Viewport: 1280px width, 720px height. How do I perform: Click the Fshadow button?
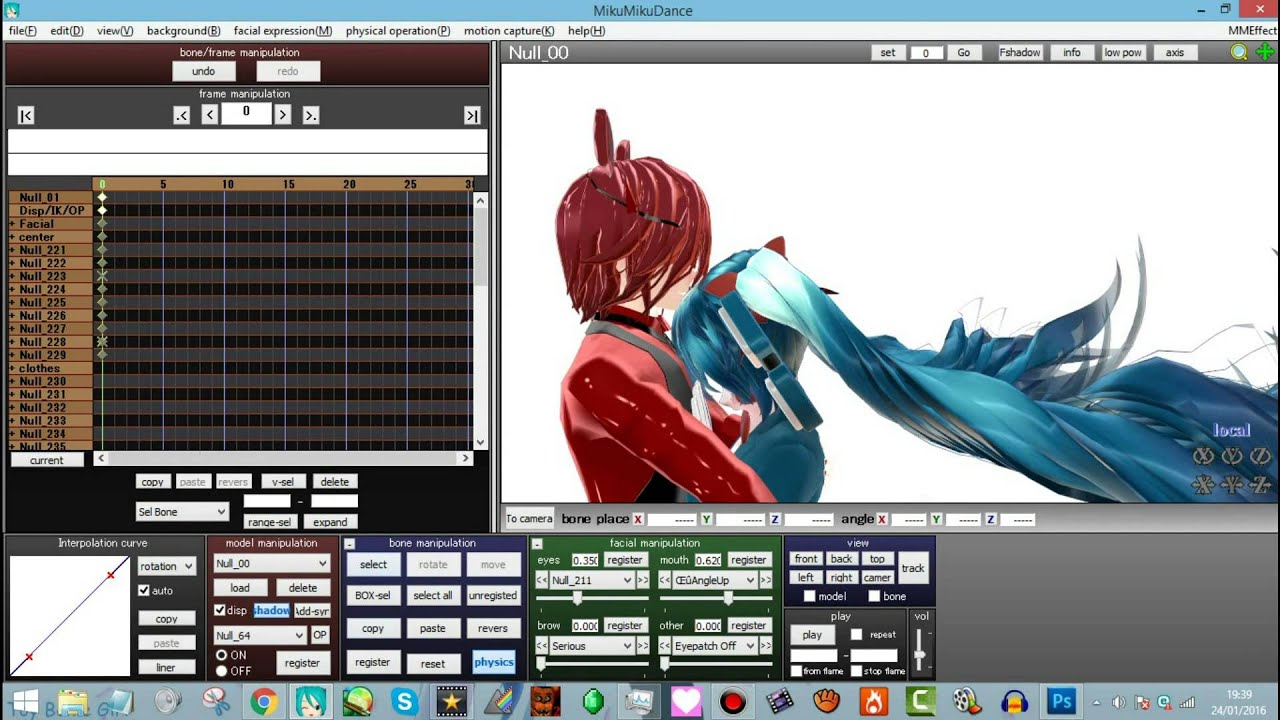(1020, 52)
